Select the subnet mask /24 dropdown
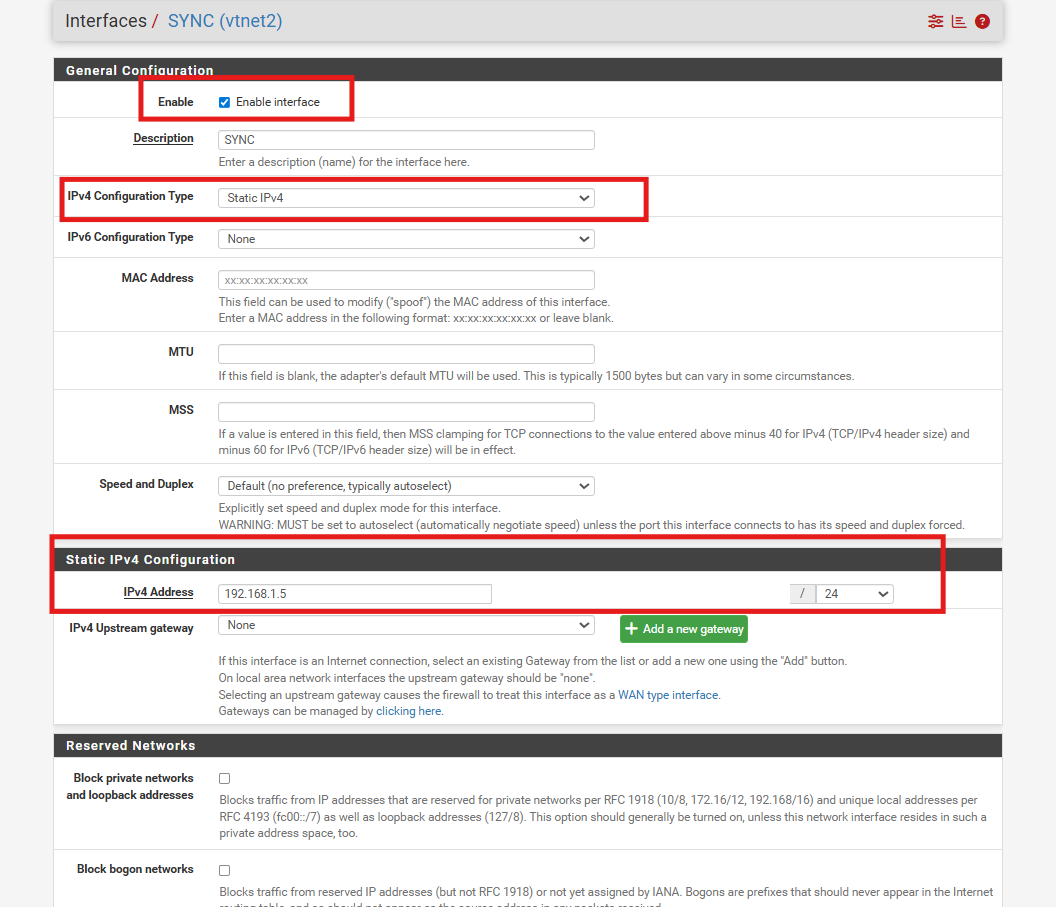 click(x=854, y=594)
